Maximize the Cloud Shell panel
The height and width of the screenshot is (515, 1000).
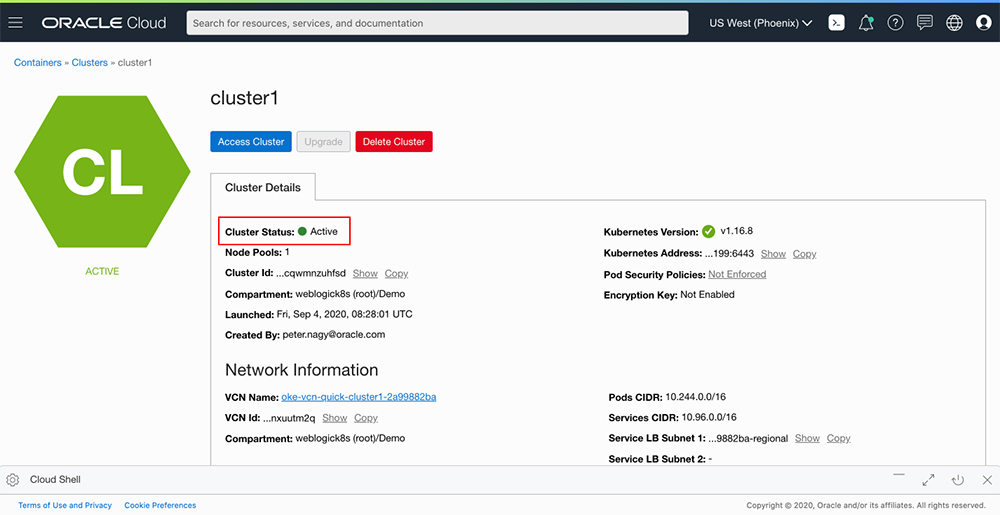point(928,480)
